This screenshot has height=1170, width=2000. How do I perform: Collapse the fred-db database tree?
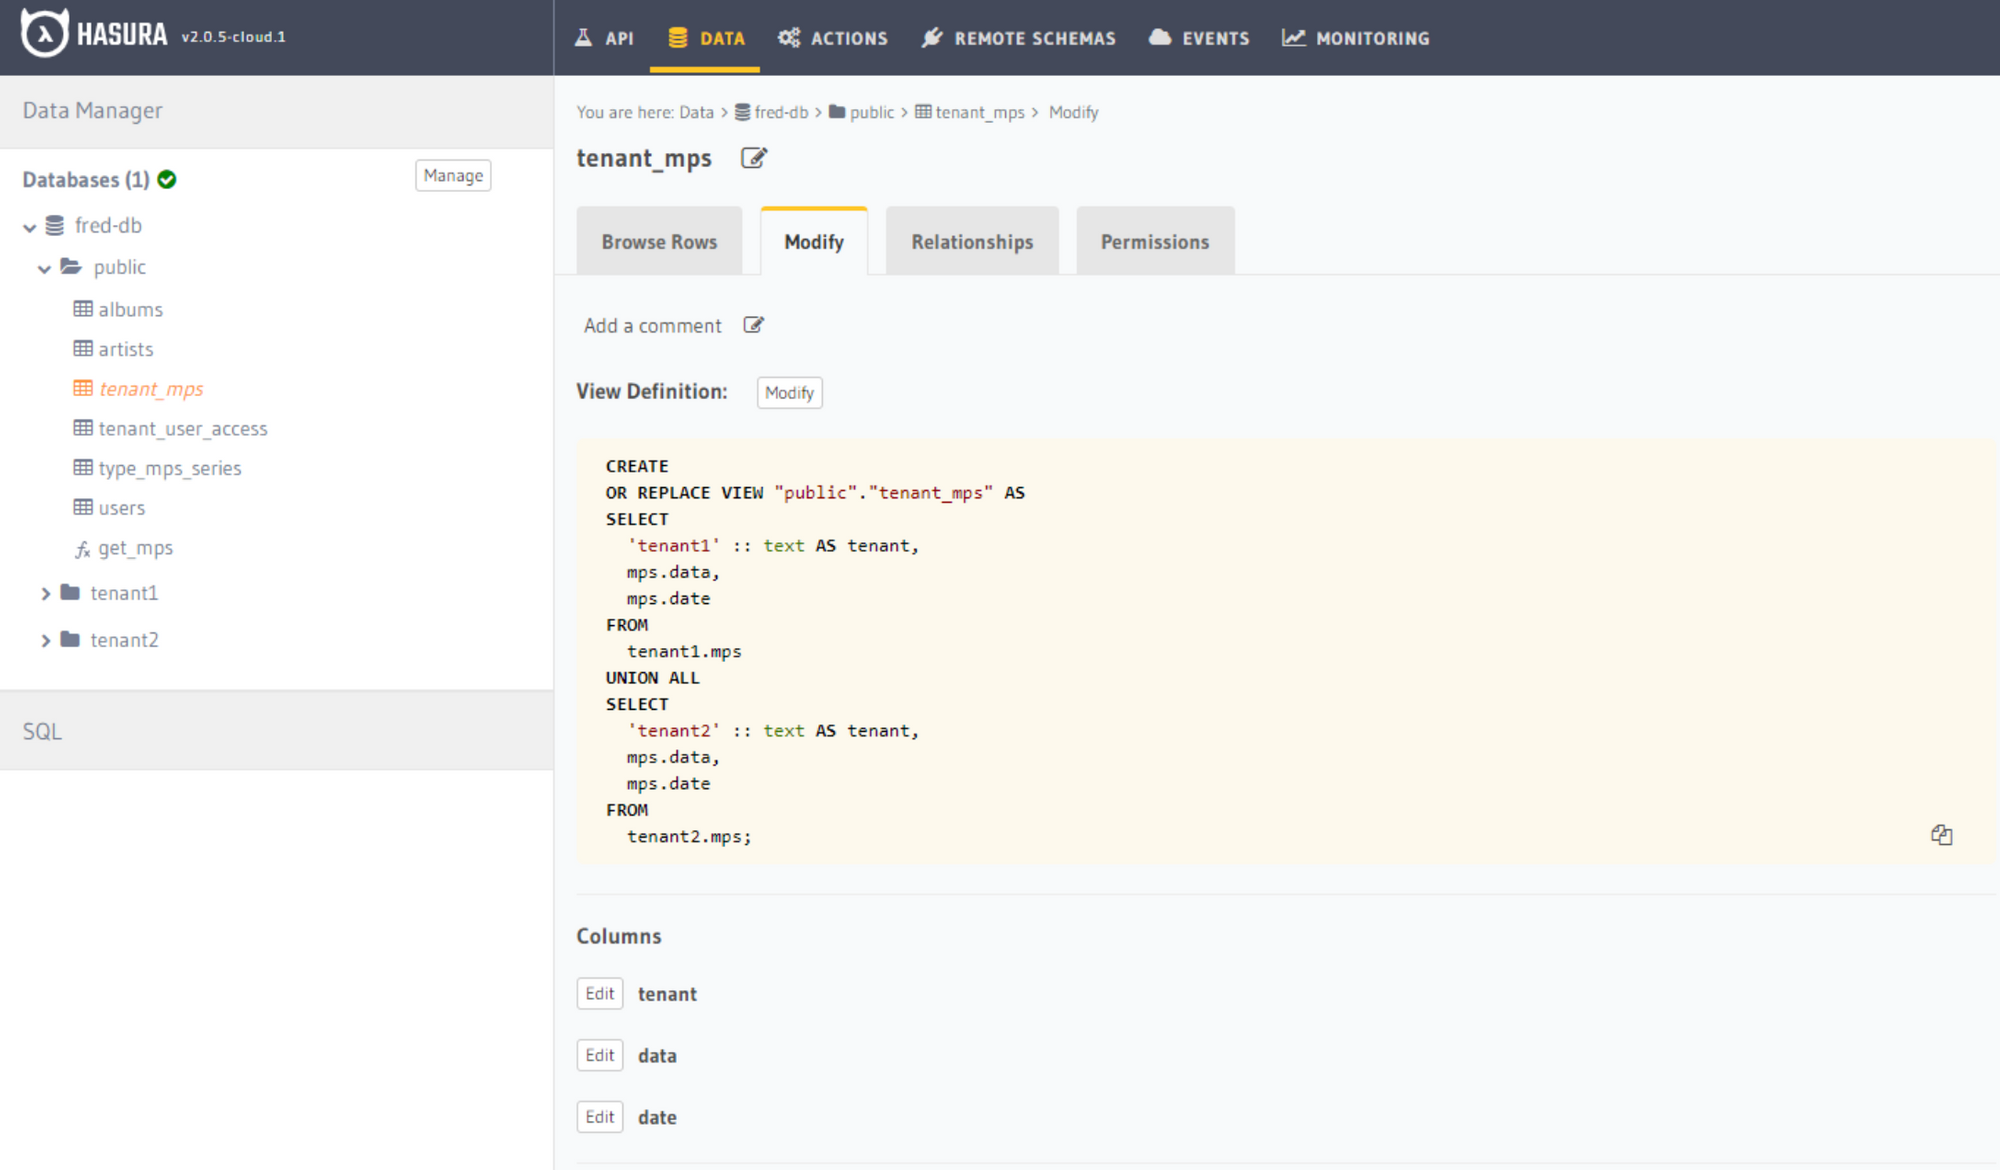[x=30, y=227]
